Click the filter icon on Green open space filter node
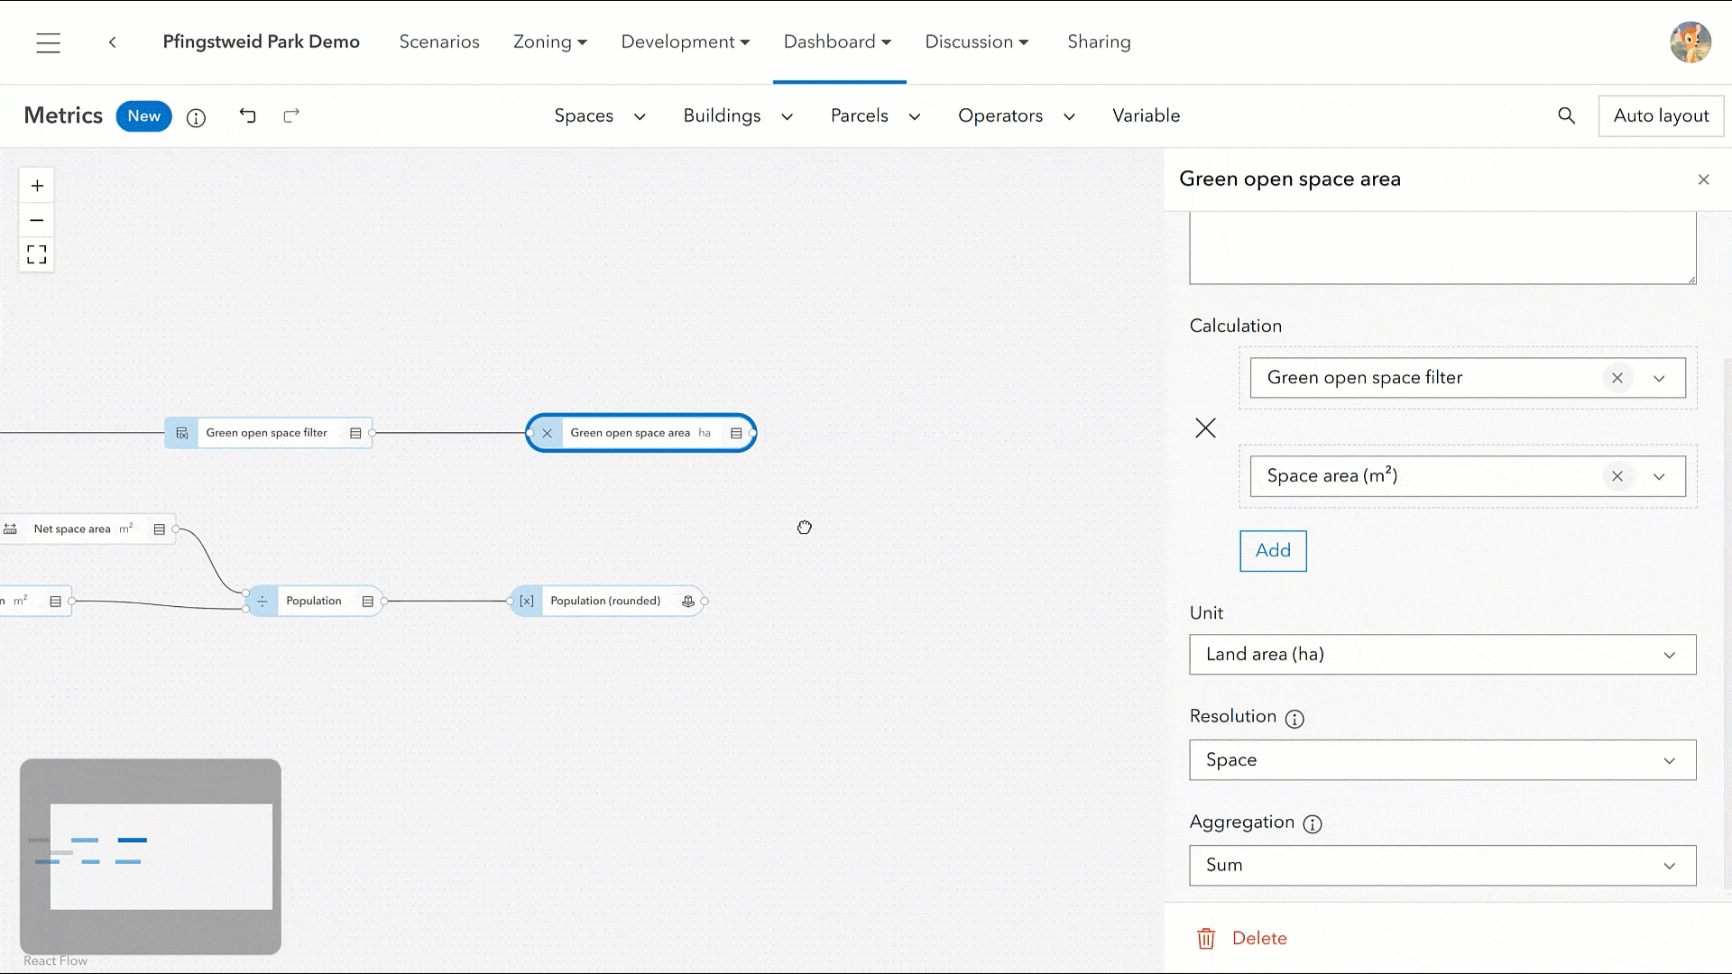Screen dimensions: 1732x974 click(181, 432)
